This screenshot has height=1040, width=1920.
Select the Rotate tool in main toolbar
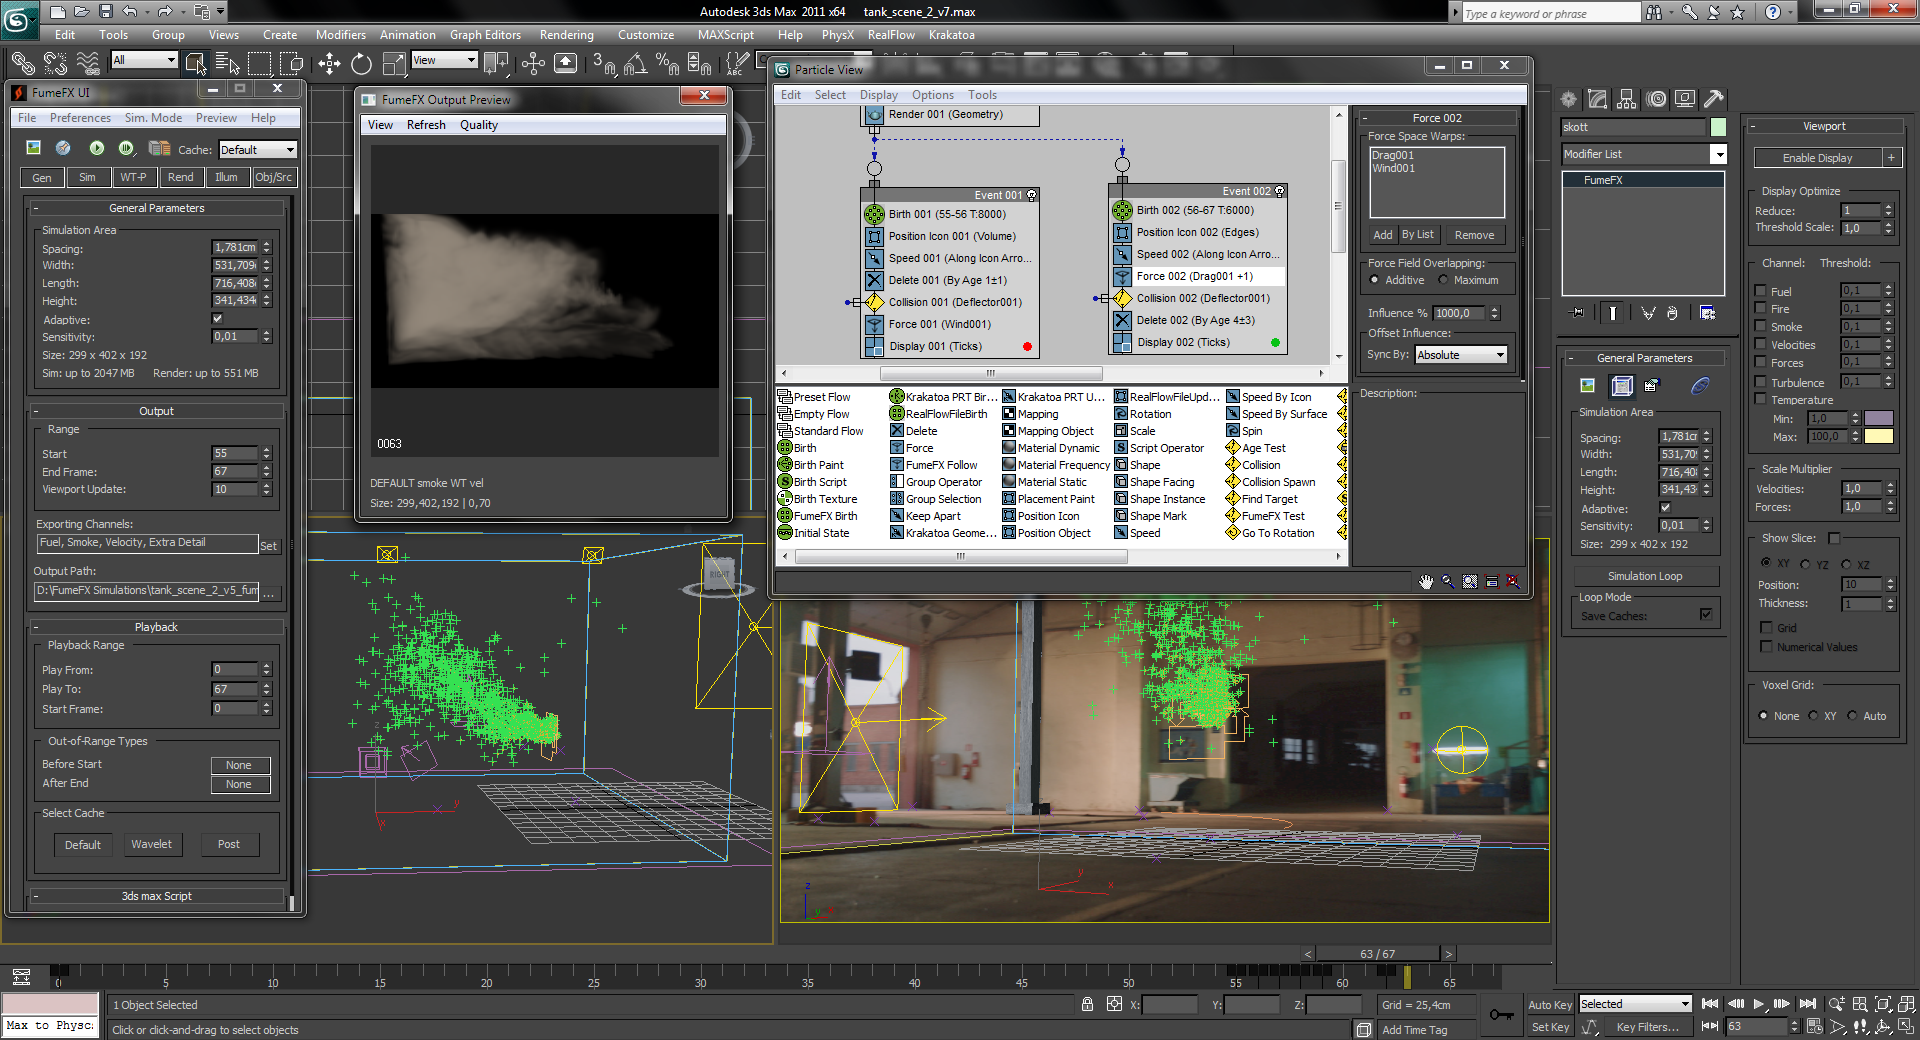[x=361, y=64]
